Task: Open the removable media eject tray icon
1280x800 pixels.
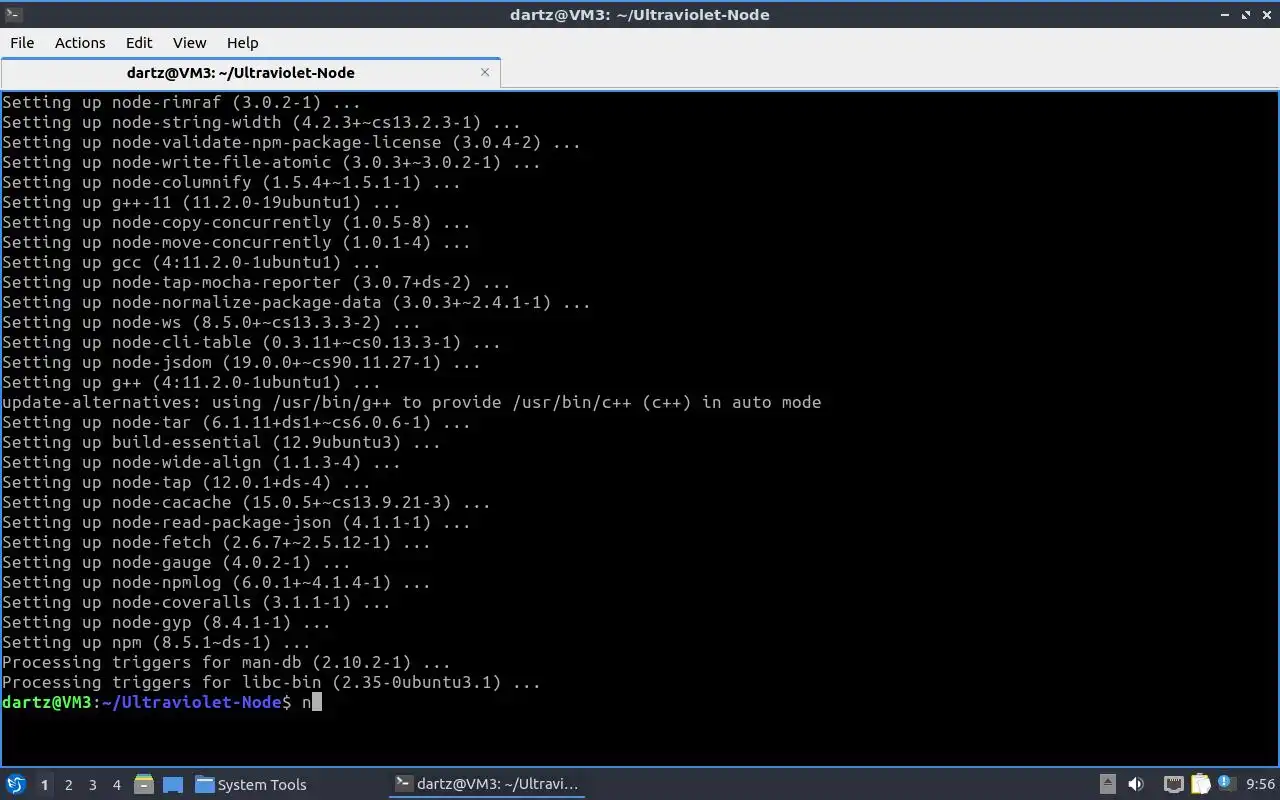Action: click(x=1108, y=784)
